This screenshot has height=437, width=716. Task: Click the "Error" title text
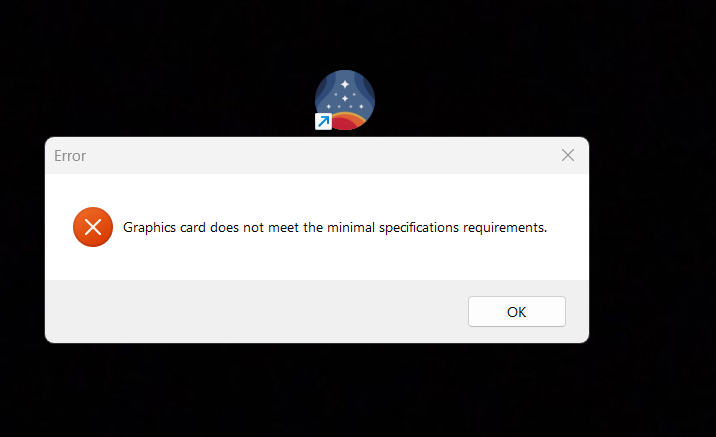tap(70, 156)
